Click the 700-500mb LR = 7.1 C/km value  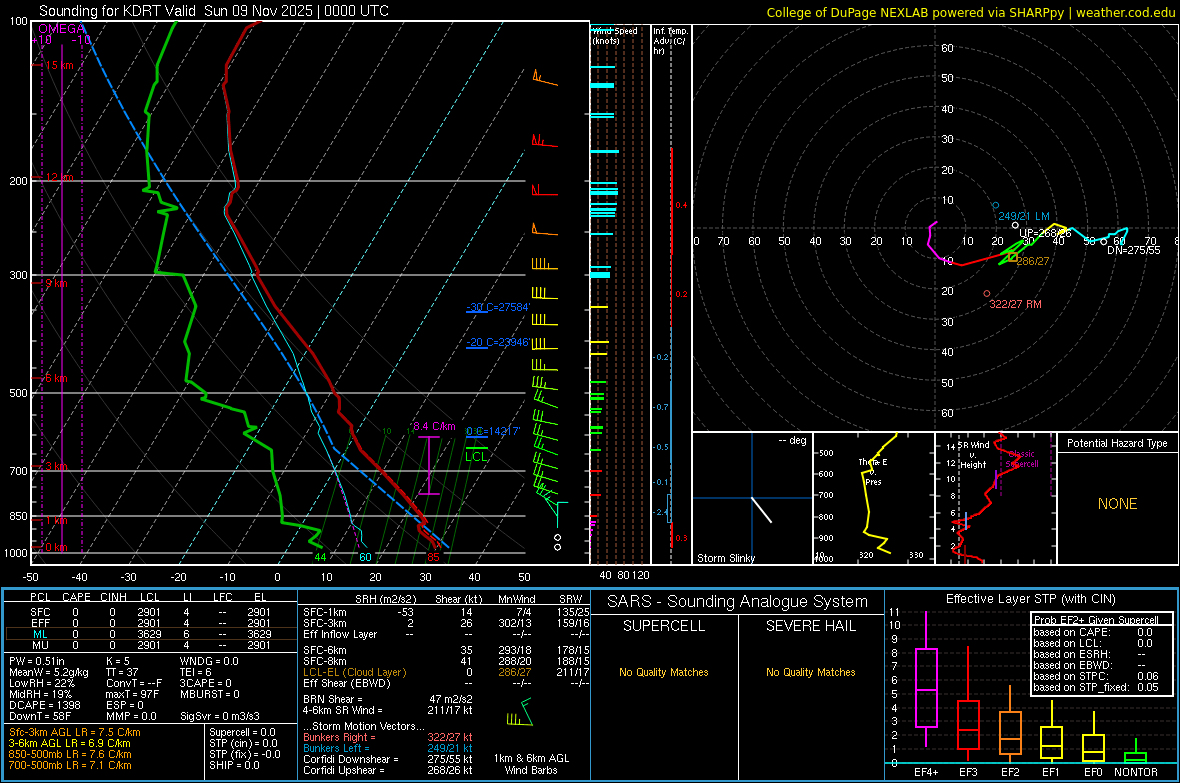coord(70,765)
